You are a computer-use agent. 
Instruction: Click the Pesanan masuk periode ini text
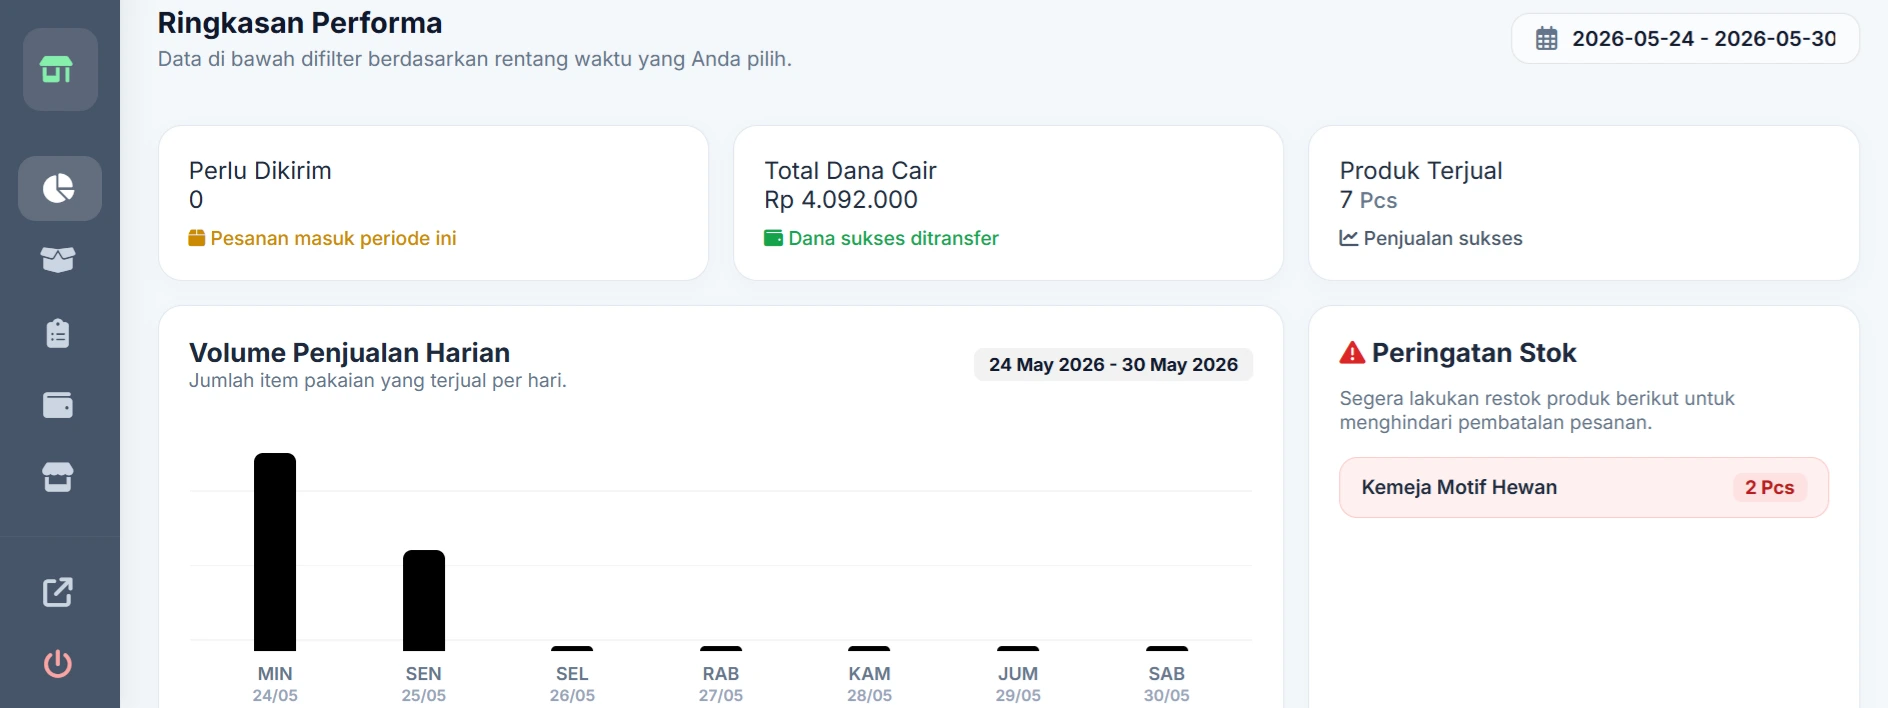(333, 238)
